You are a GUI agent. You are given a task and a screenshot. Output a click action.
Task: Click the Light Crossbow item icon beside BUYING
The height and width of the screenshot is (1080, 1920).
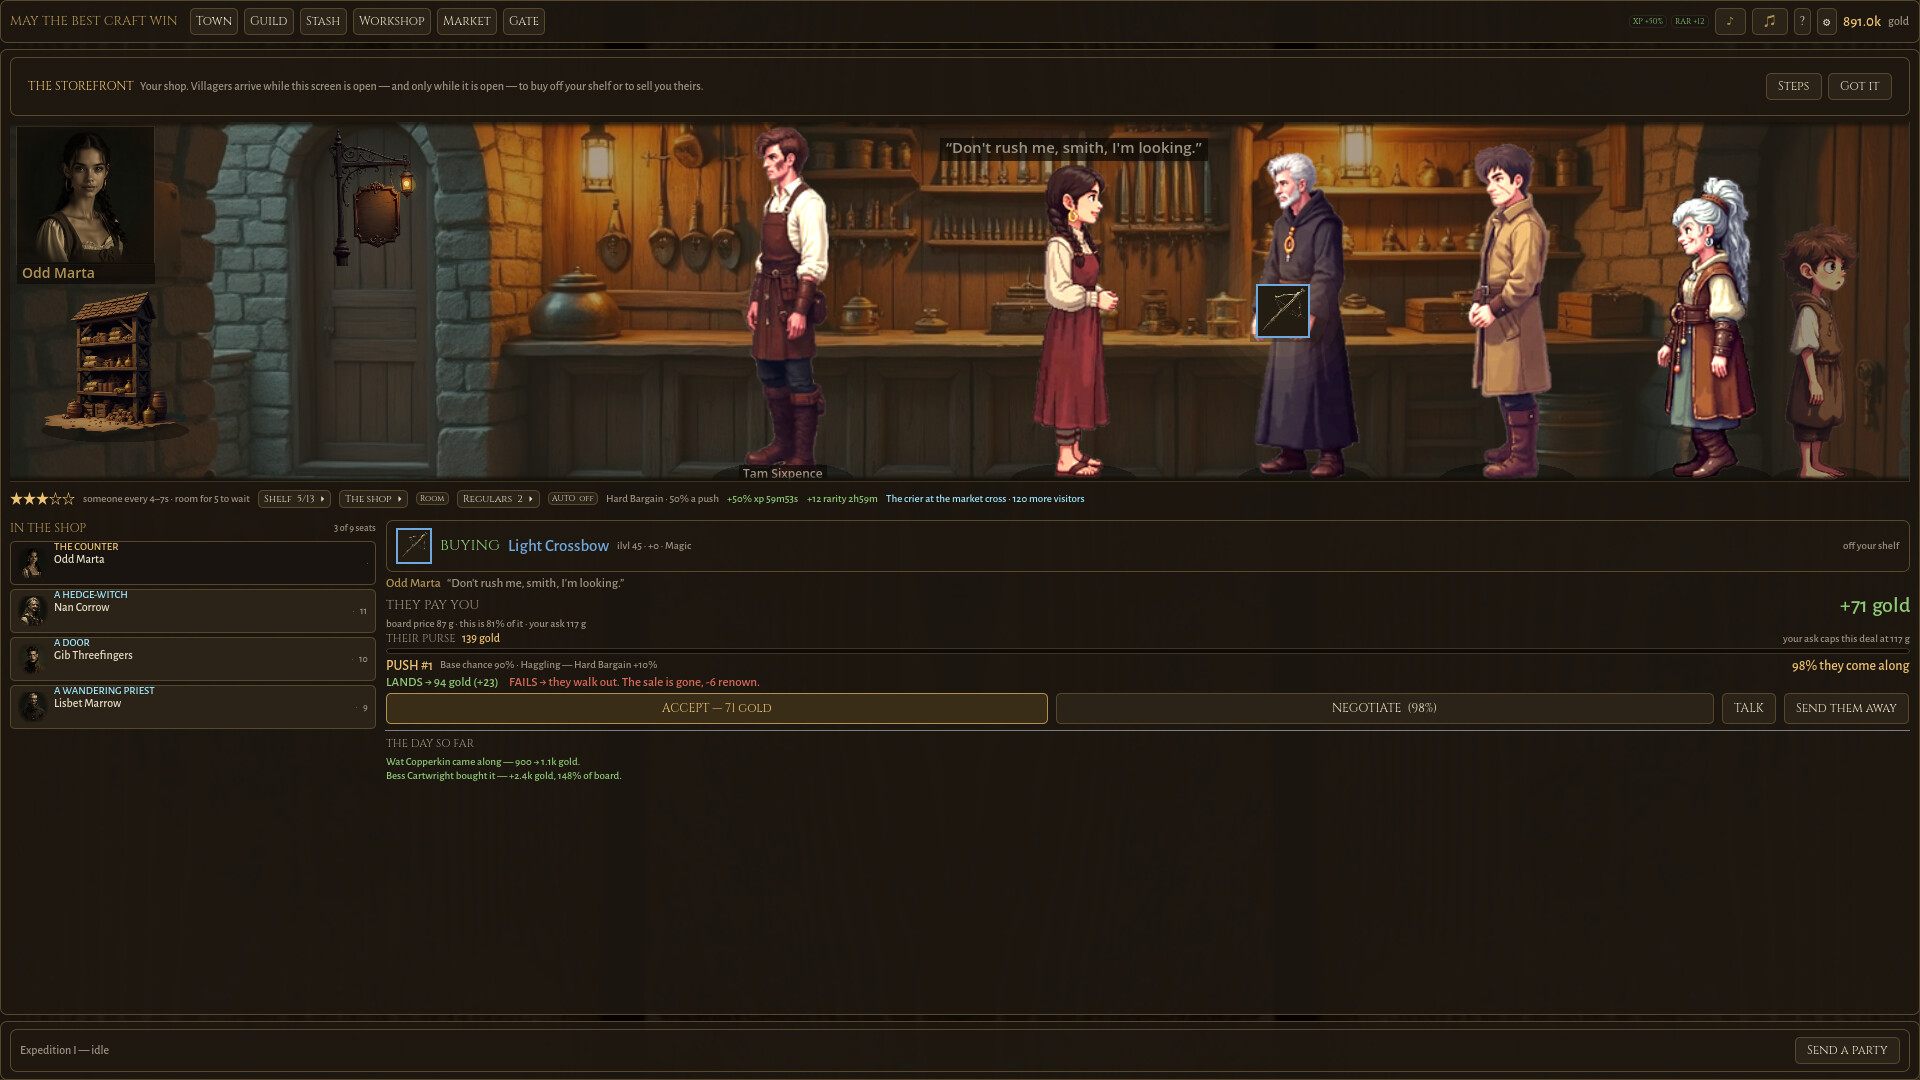(414, 546)
